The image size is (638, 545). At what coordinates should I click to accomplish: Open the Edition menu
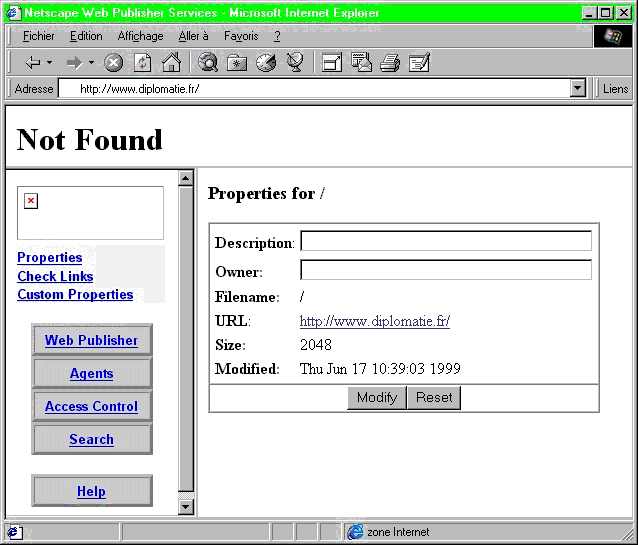86,36
